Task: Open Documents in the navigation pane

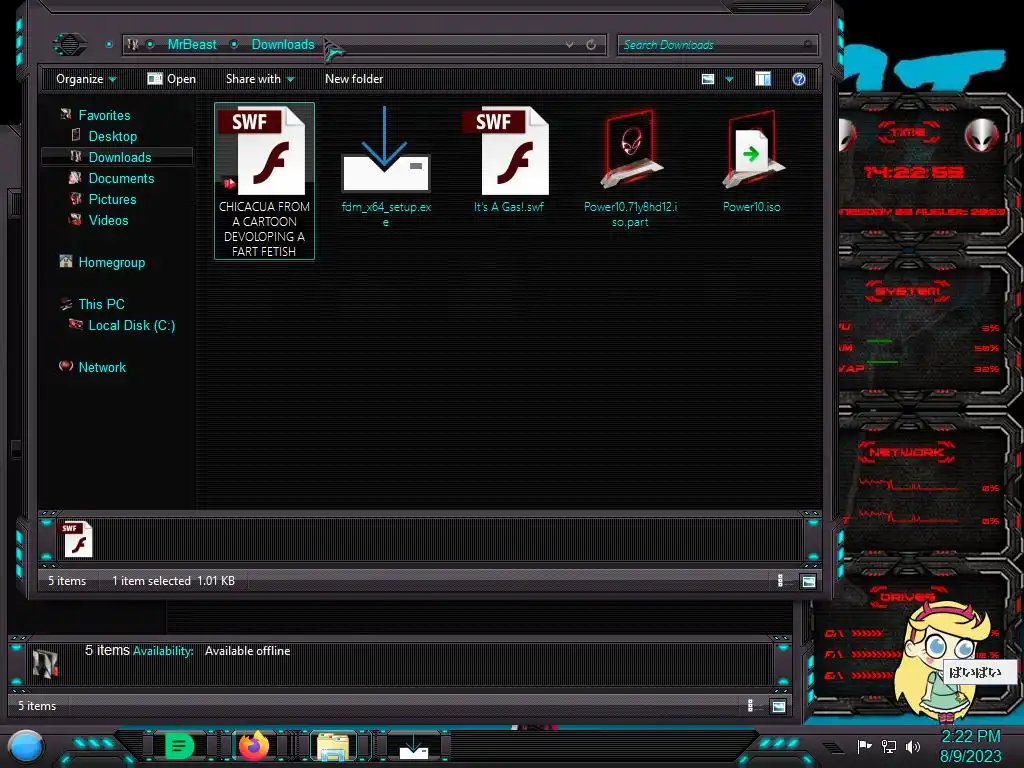Action: pos(121,178)
